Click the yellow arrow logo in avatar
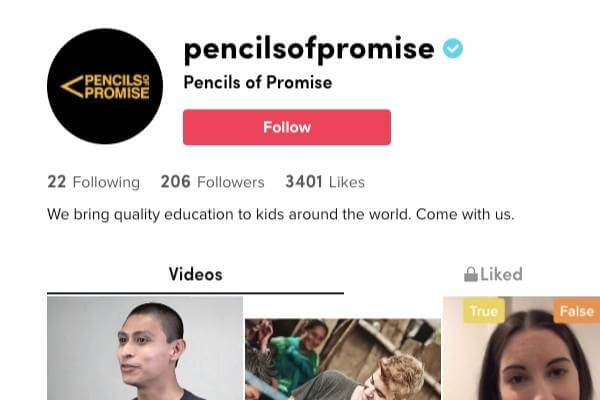 (72, 87)
